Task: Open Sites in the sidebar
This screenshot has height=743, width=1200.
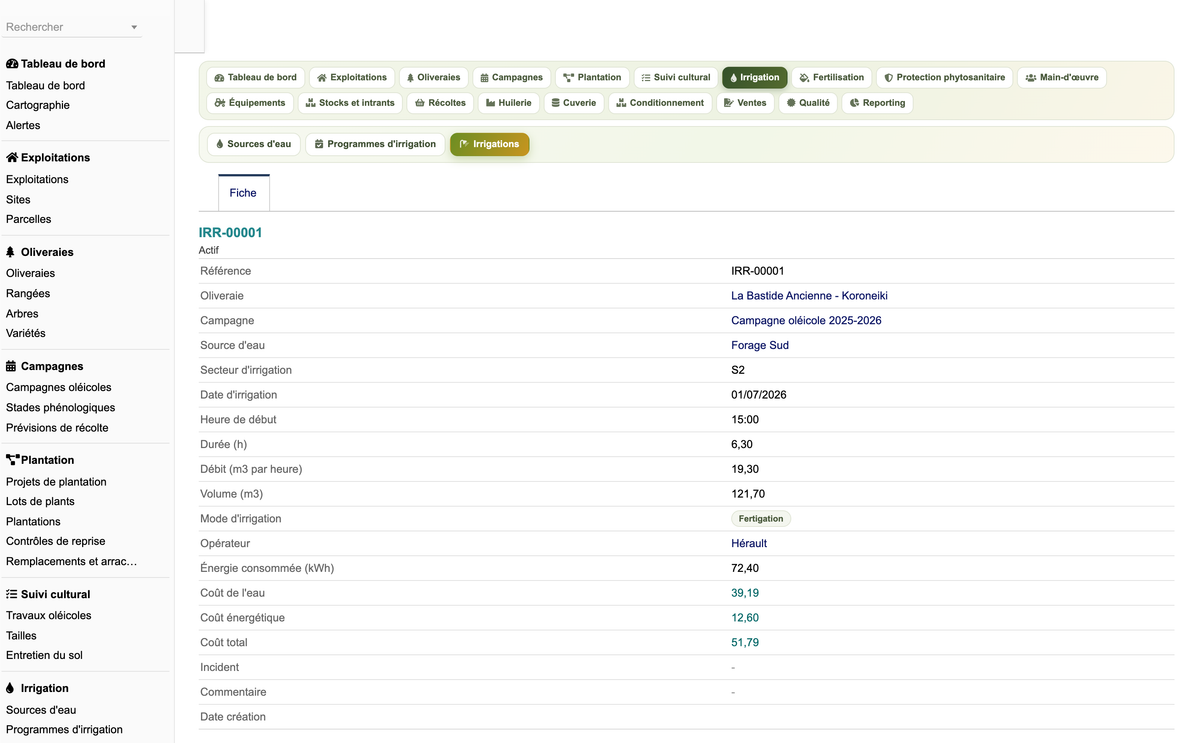Action: pyautogui.click(x=18, y=199)
